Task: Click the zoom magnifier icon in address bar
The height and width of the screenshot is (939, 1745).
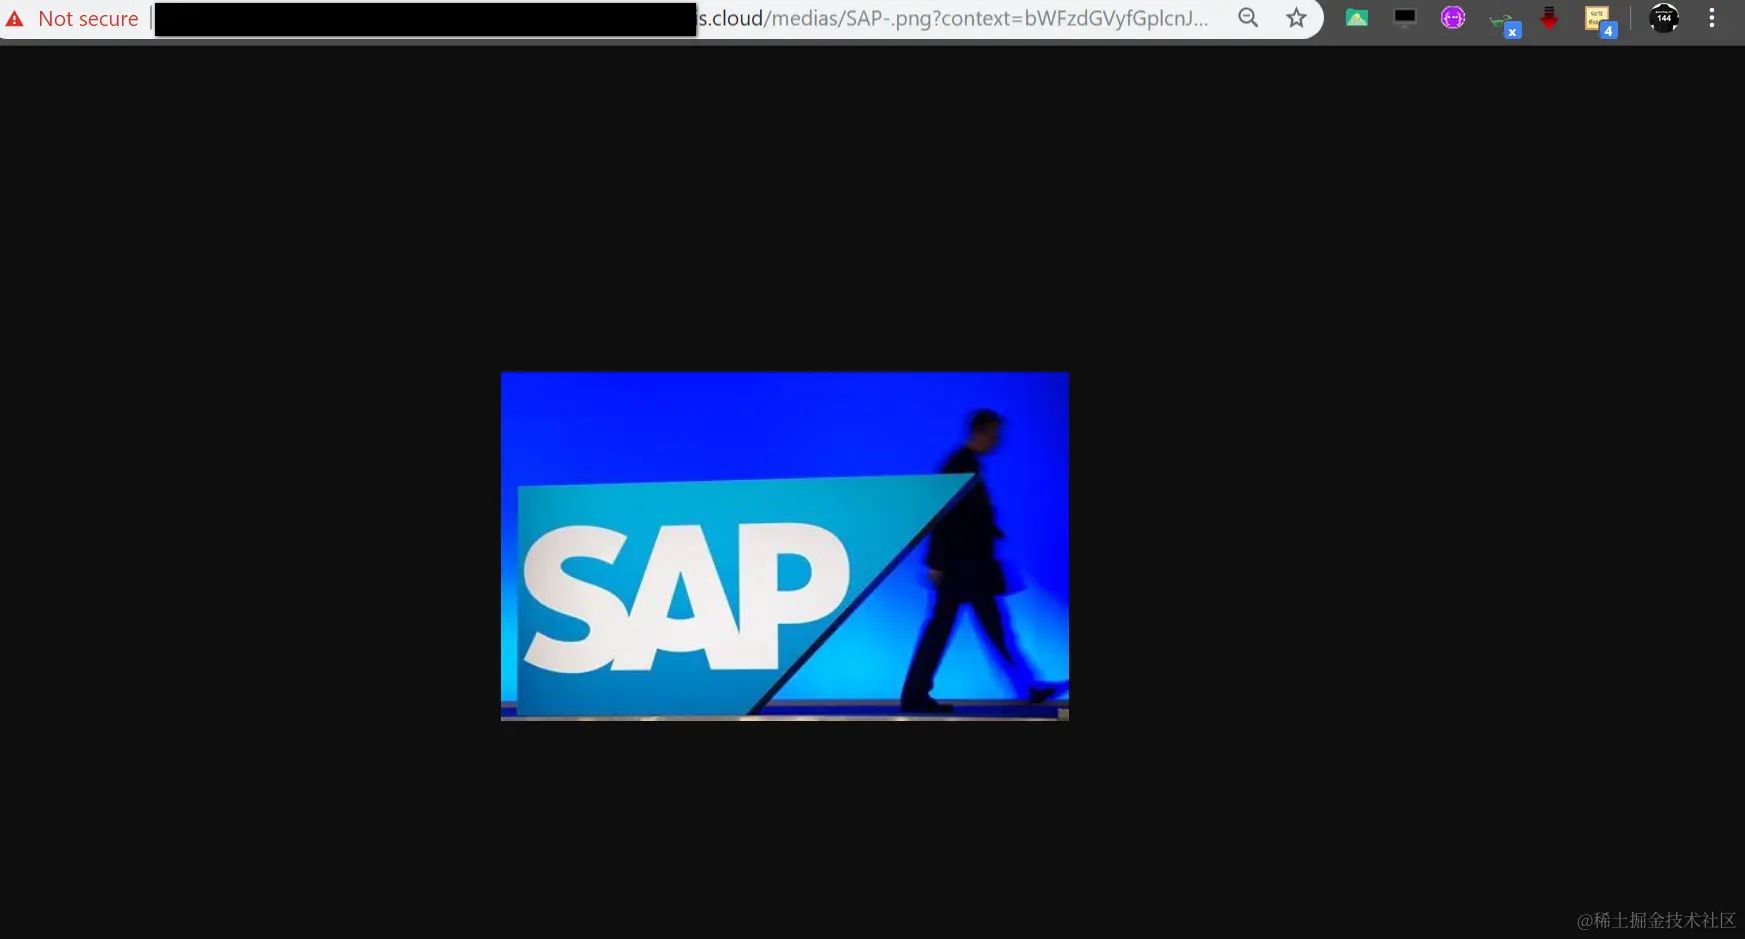Action: tap(1248, 18)
